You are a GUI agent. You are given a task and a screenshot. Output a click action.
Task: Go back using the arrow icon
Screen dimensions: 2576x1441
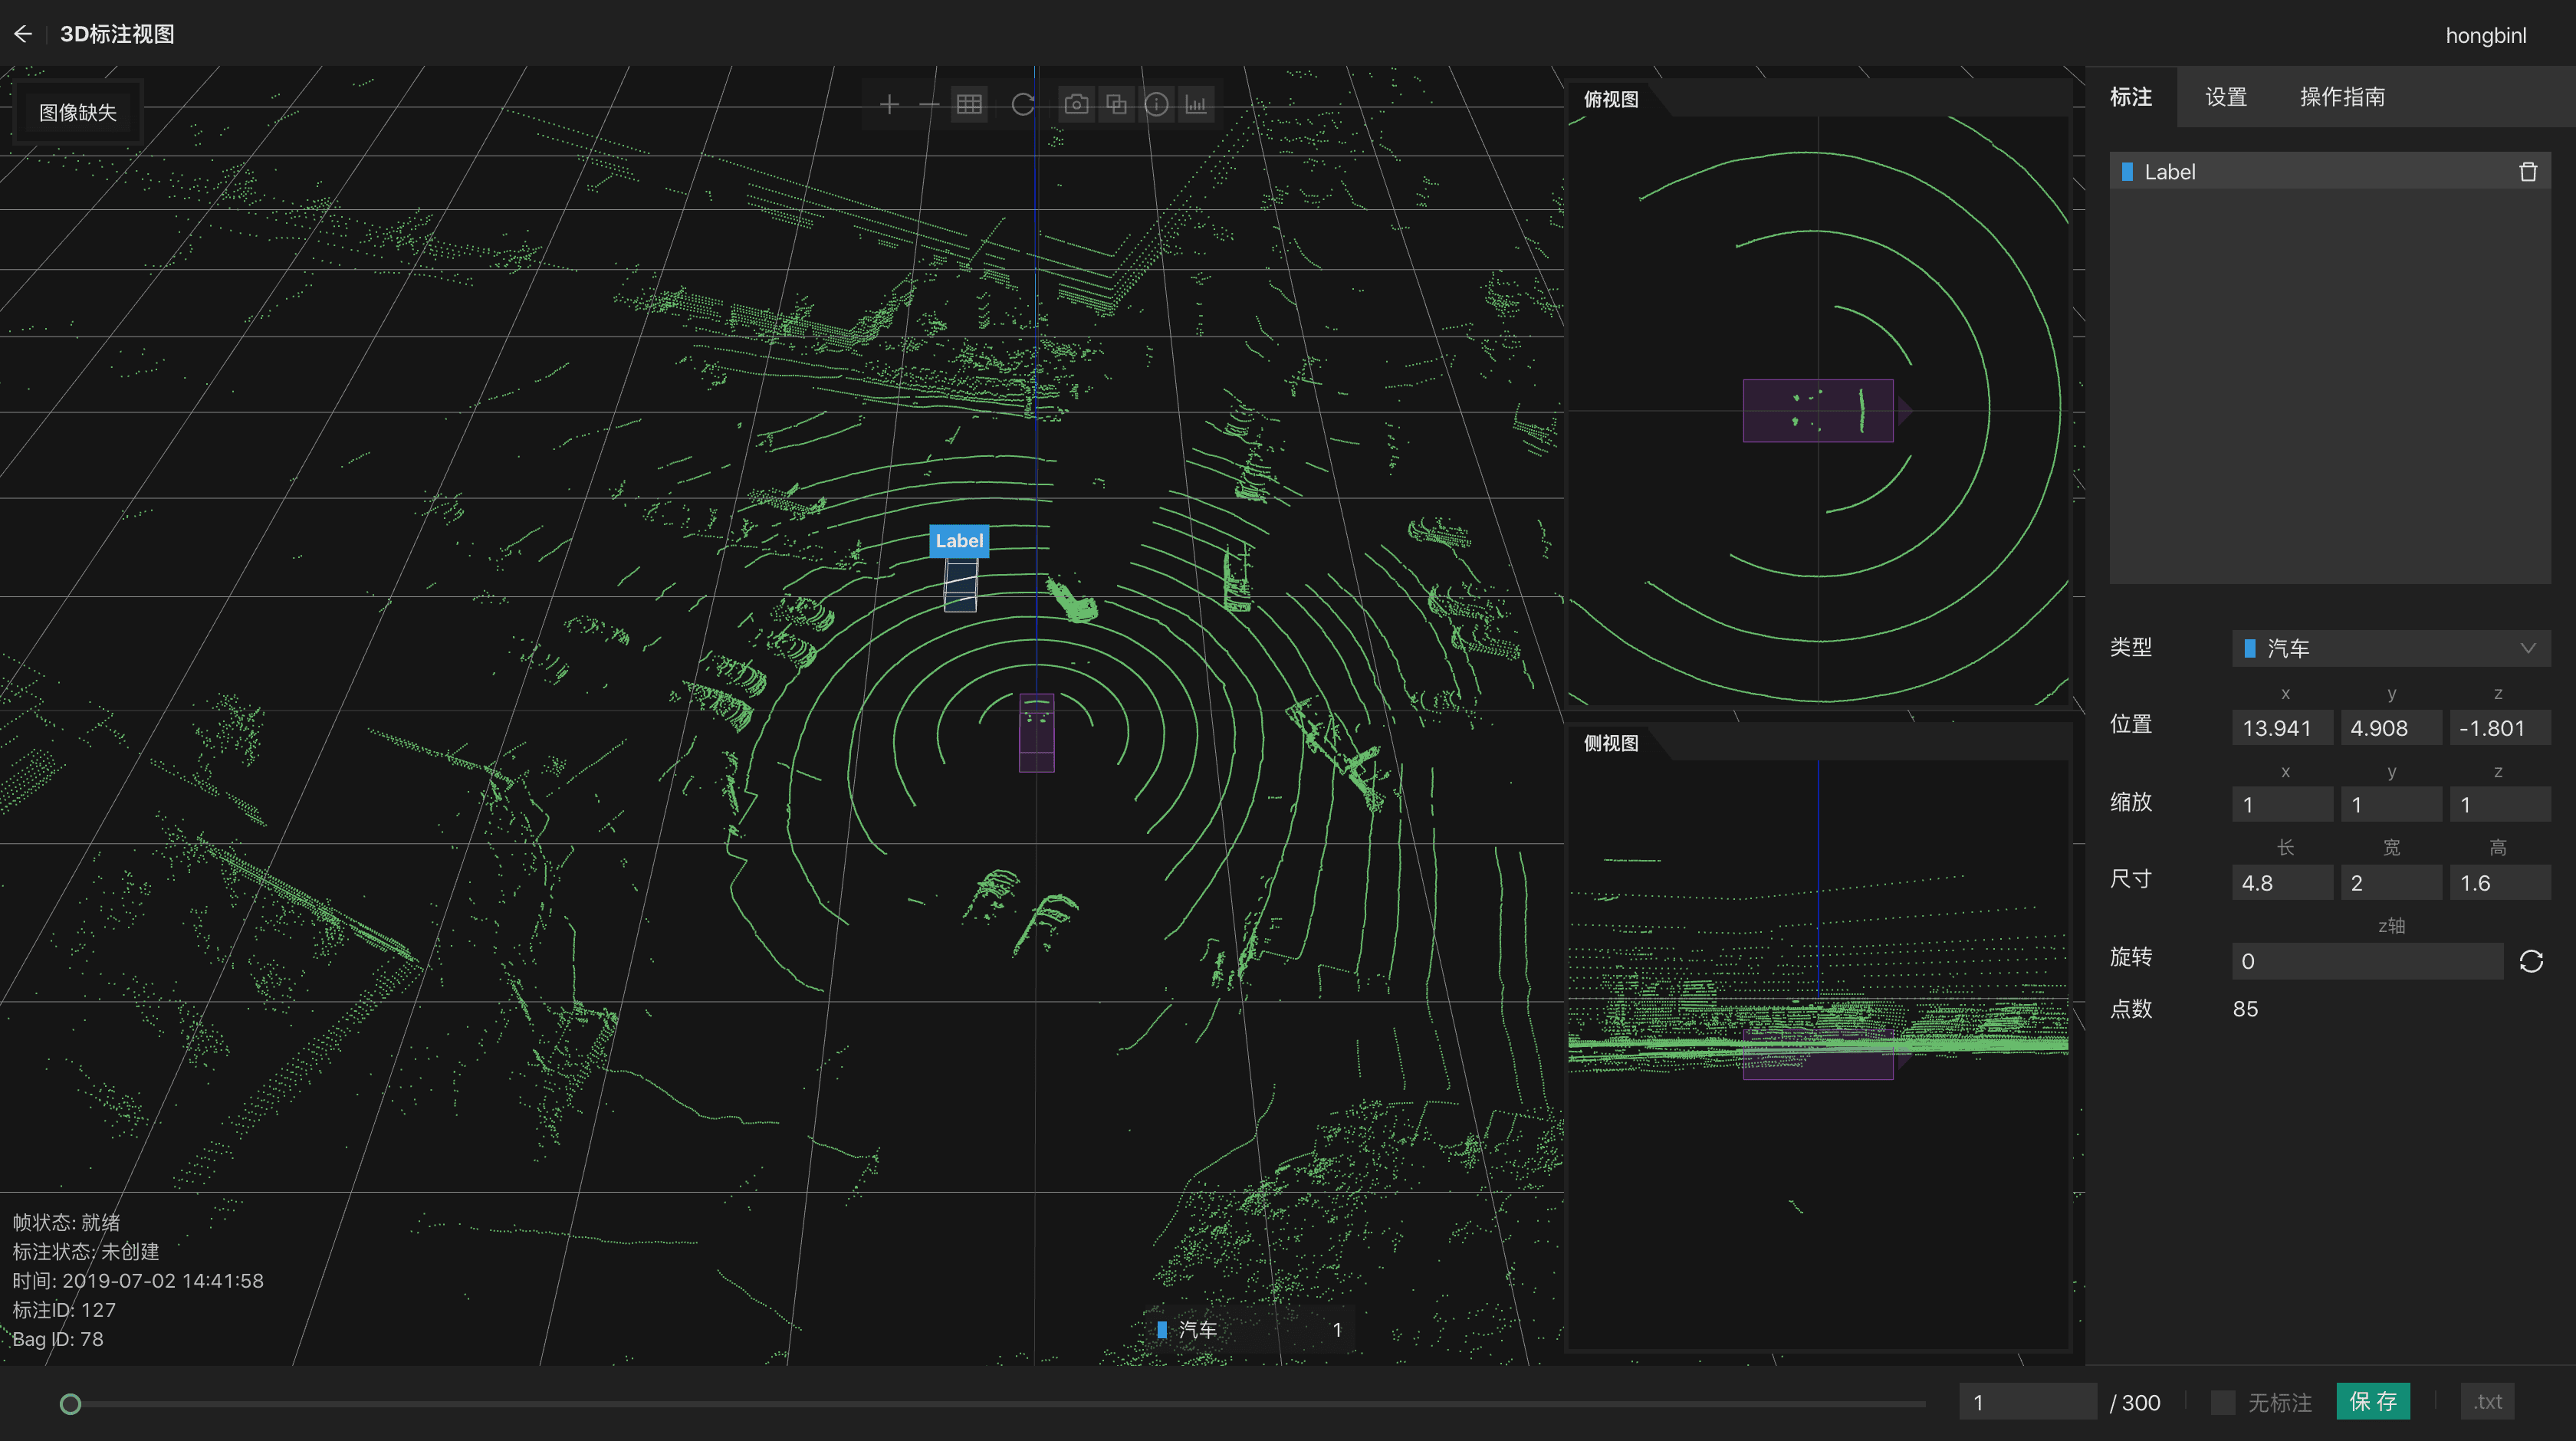tap(23, 34)
